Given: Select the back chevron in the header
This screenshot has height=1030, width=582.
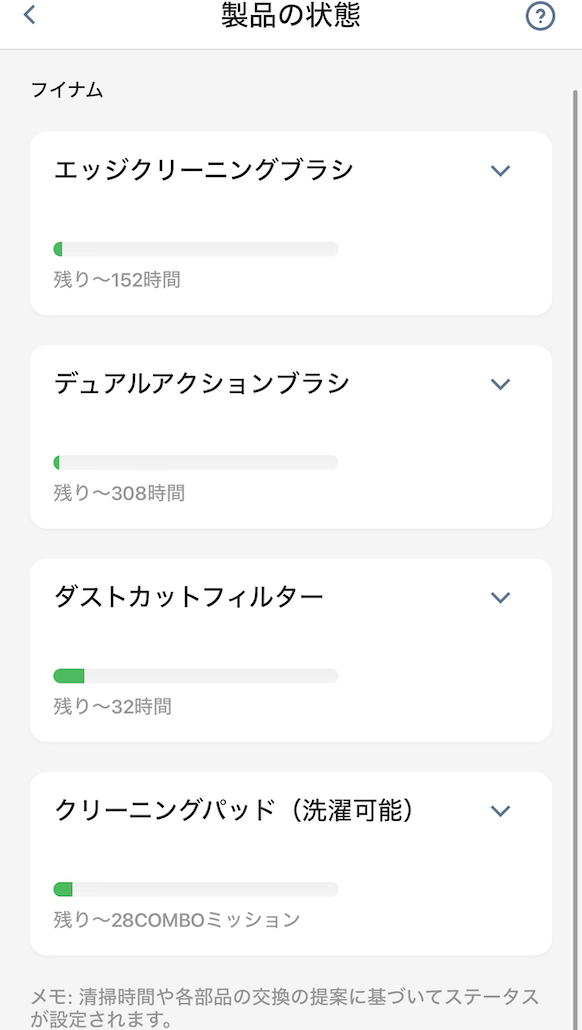Looking at the screenshot, I should click(x=28, y=16).
